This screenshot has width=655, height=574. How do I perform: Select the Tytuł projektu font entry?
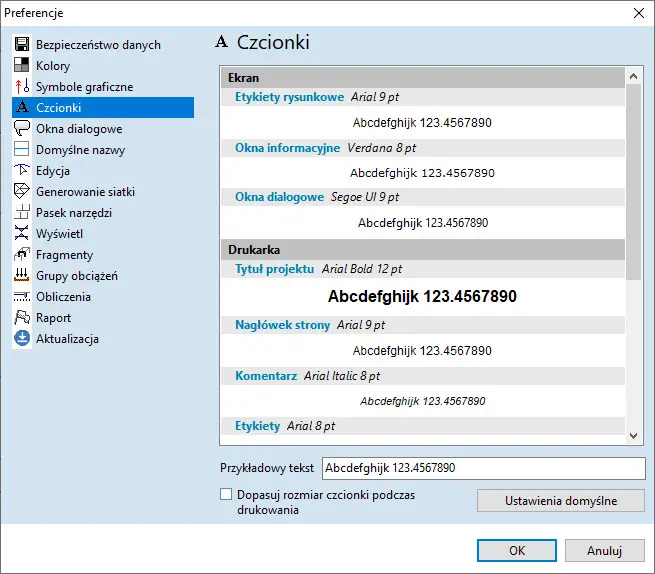(274, 269)
